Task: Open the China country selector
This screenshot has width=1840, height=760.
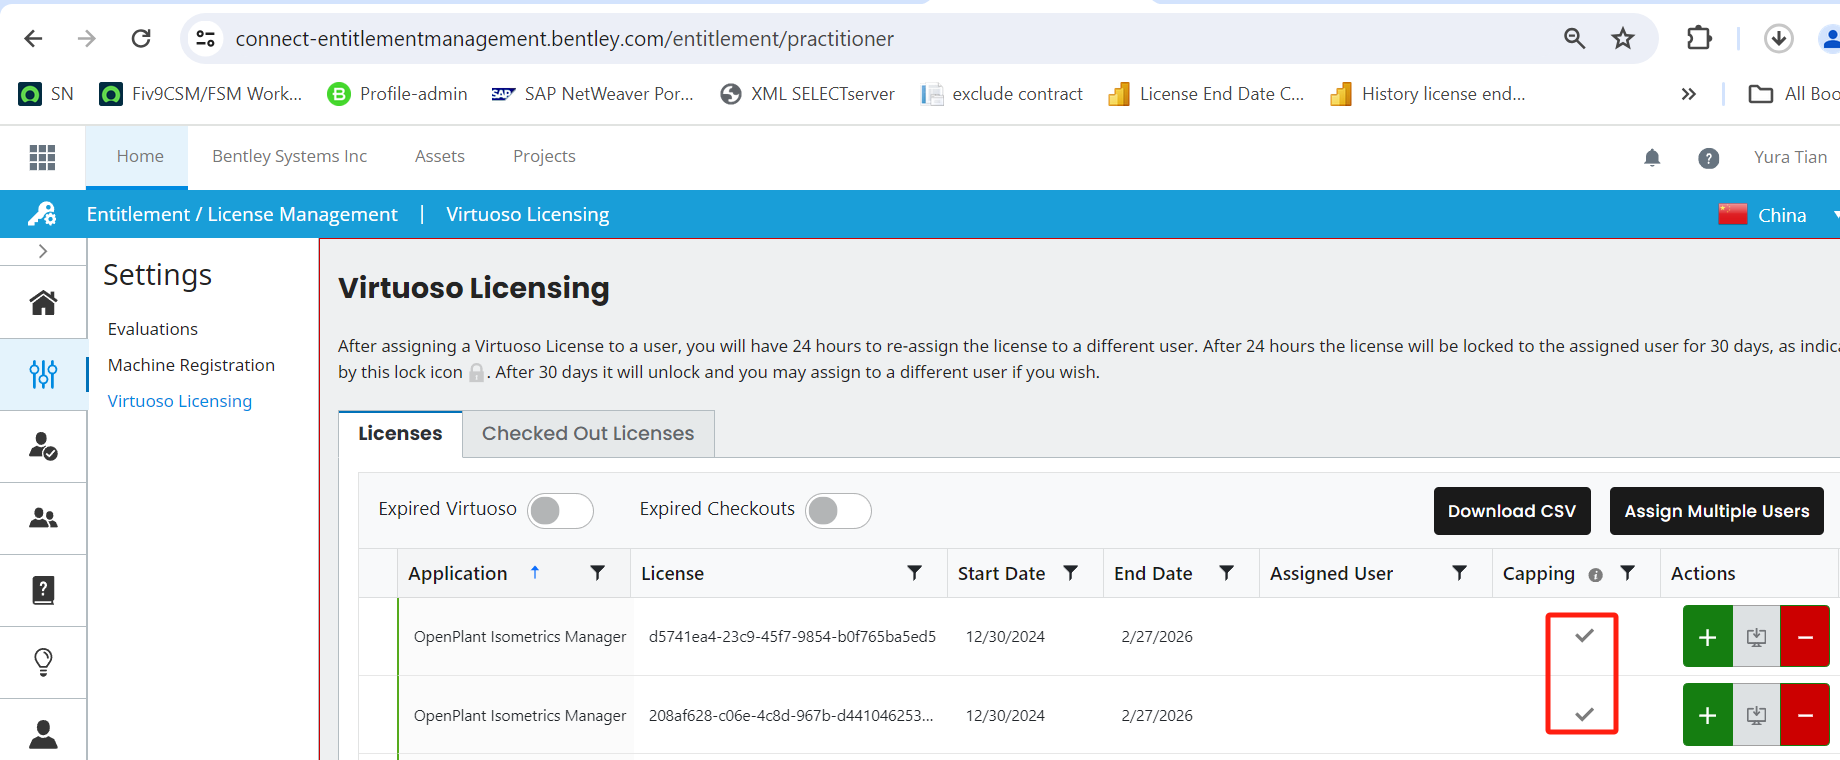Action: click(1779, 214)
